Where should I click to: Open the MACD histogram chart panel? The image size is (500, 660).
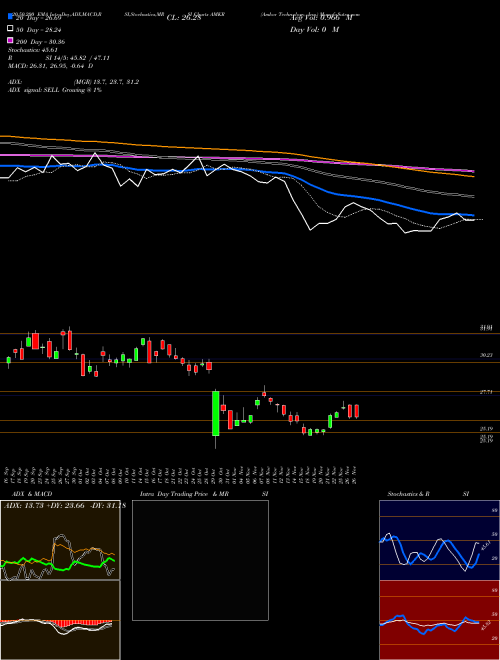coord(60,620)
